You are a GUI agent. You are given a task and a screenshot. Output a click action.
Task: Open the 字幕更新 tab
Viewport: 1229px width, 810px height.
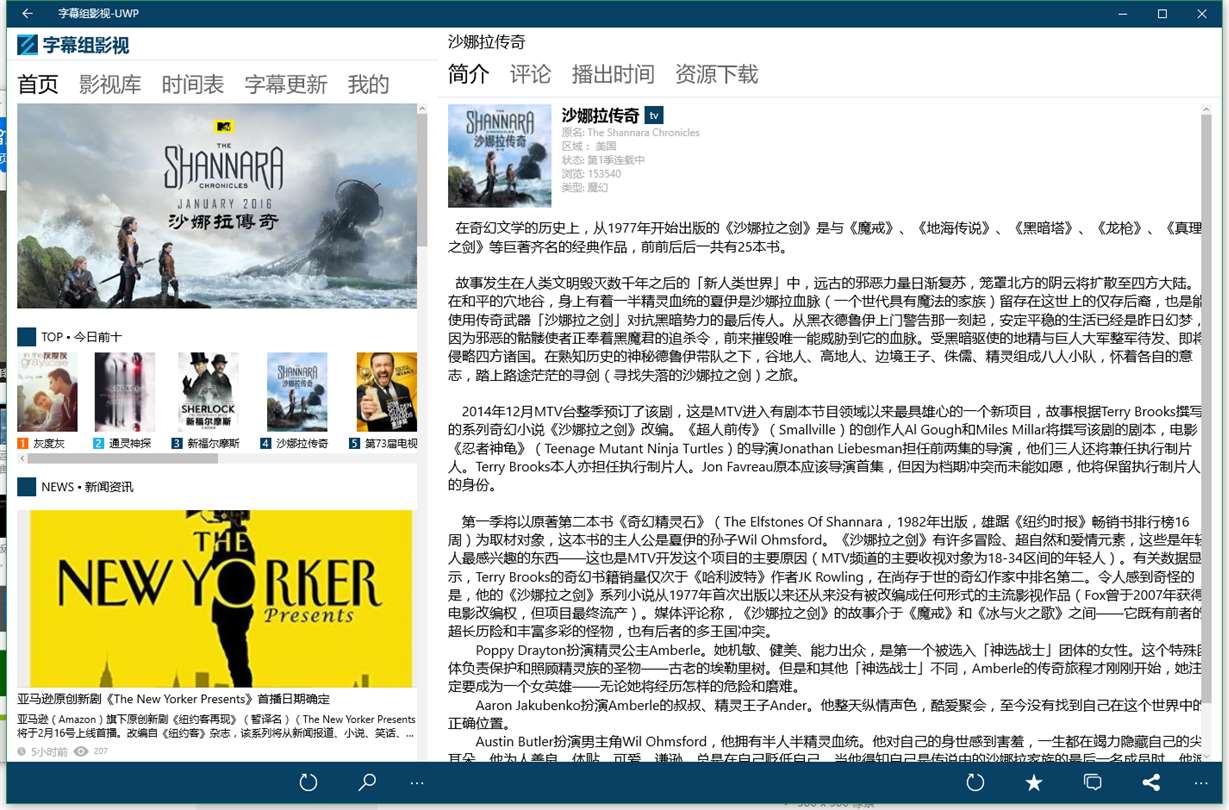(x=286, y=84)
